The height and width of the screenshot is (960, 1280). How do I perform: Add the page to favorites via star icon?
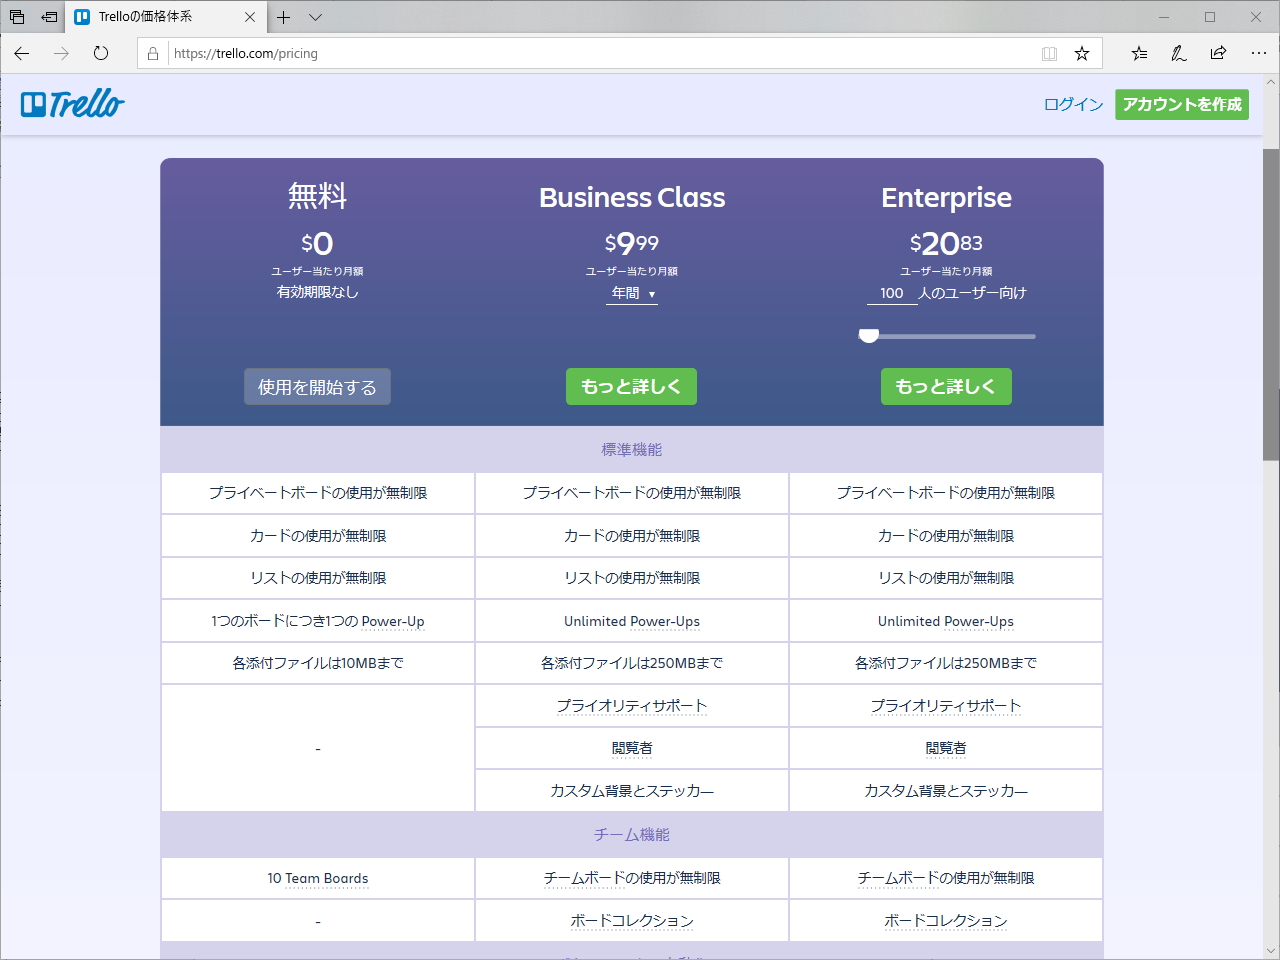(x=1081, y=53)
